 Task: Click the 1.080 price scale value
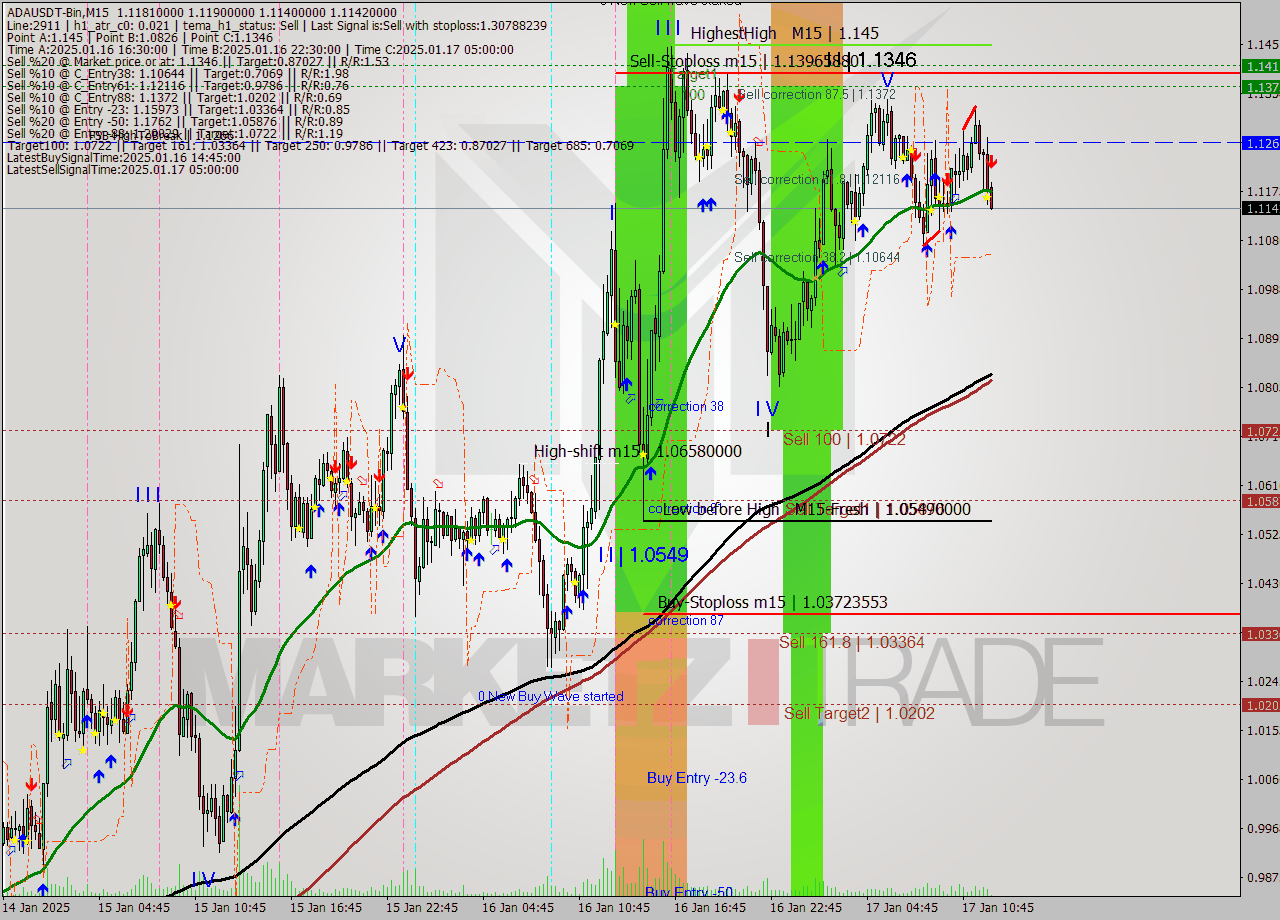[1262, 388]
